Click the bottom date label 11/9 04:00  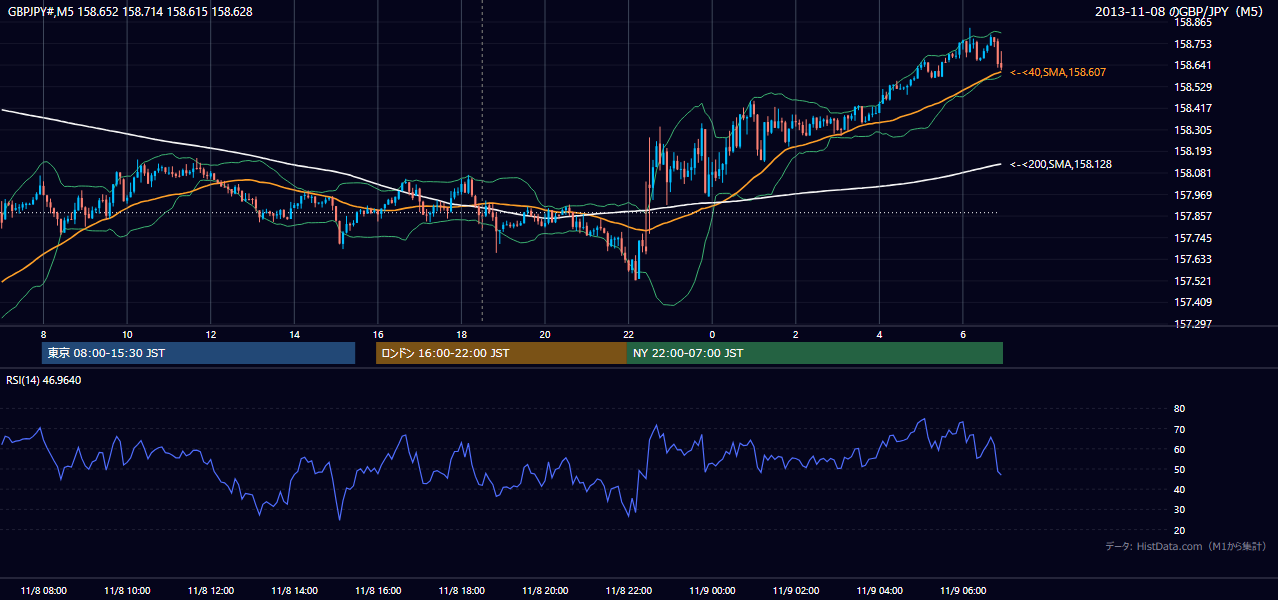pyautogui.click(x=880, y=591)
